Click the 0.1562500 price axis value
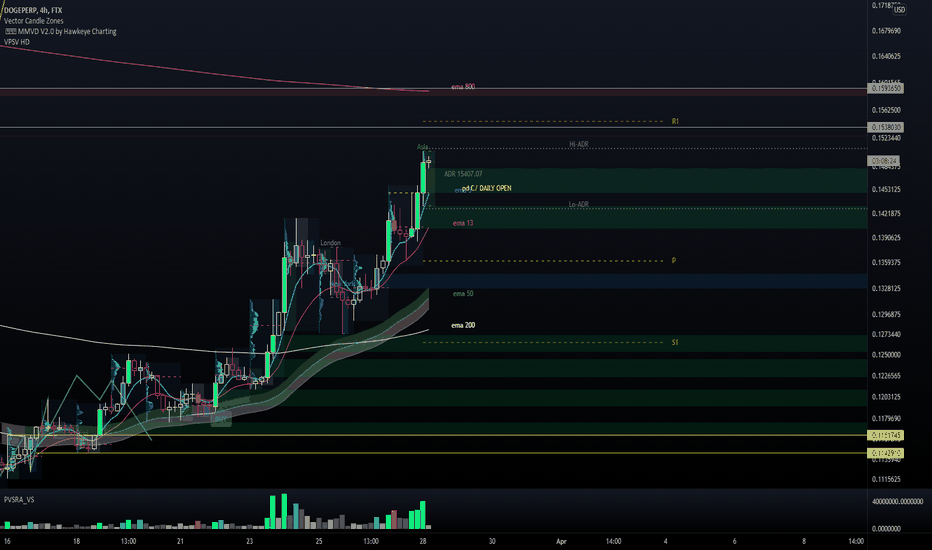The width and height of the screenshot is (932, 550). coord(886,111)
